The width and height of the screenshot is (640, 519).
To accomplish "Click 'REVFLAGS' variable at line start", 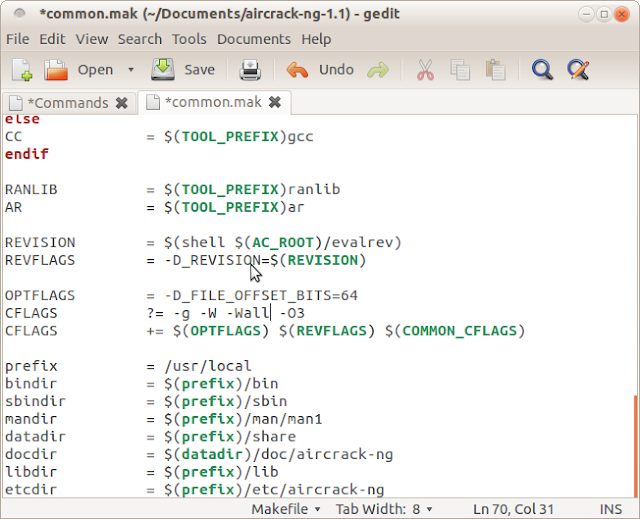I will coord(40,260).
